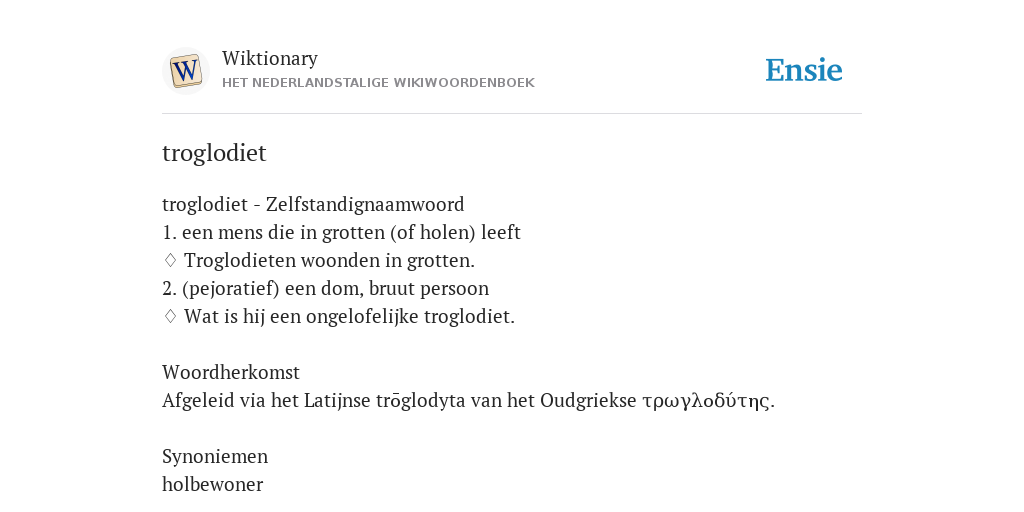This screenshot has width=1024, height=512.
Task: Click sentence 'Wat is hij een ongelofelijke troglodiet.'
Action: point(349,317)
